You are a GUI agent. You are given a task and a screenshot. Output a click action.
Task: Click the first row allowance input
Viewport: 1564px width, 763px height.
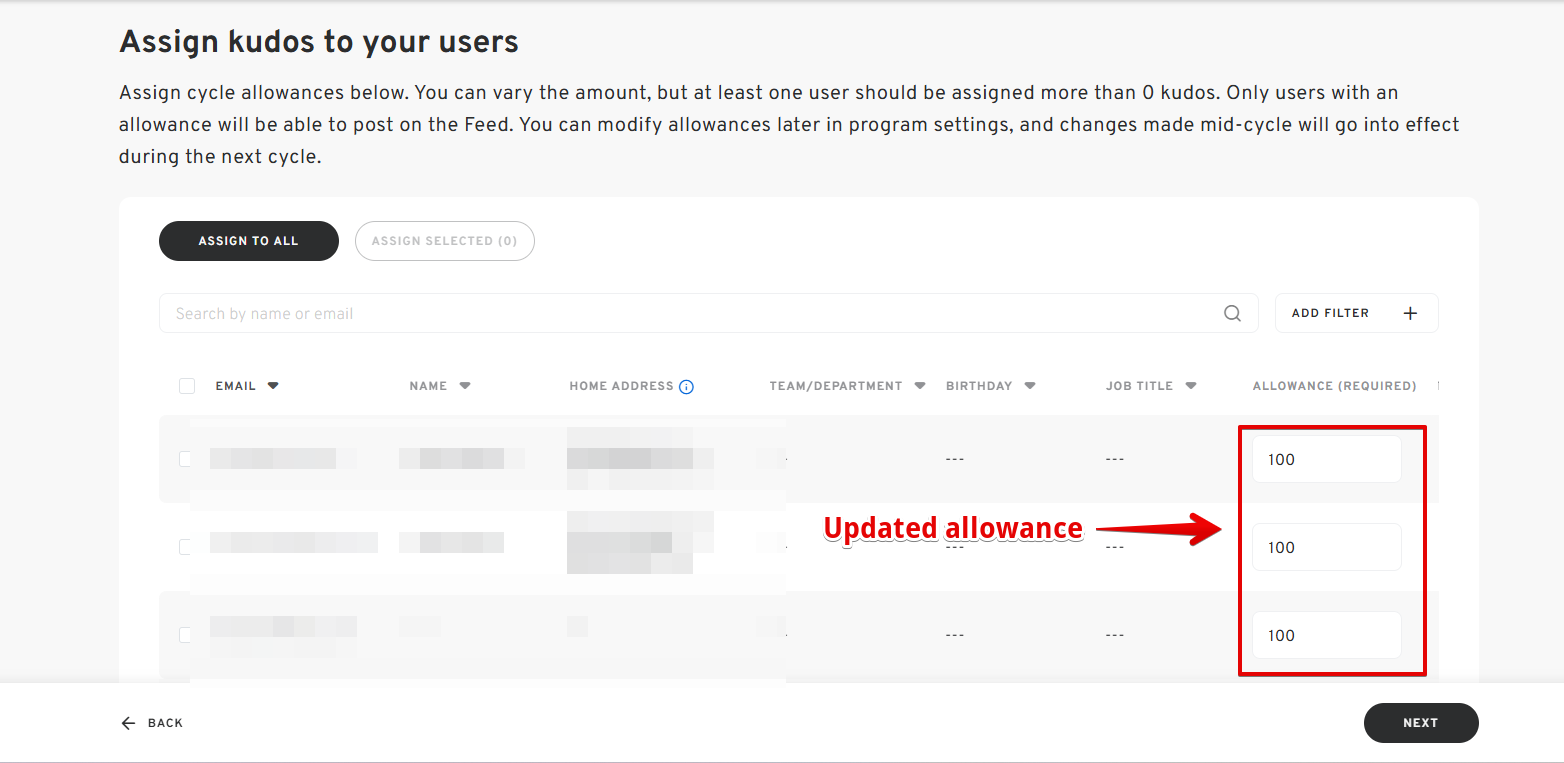(x=1326, y=459)
